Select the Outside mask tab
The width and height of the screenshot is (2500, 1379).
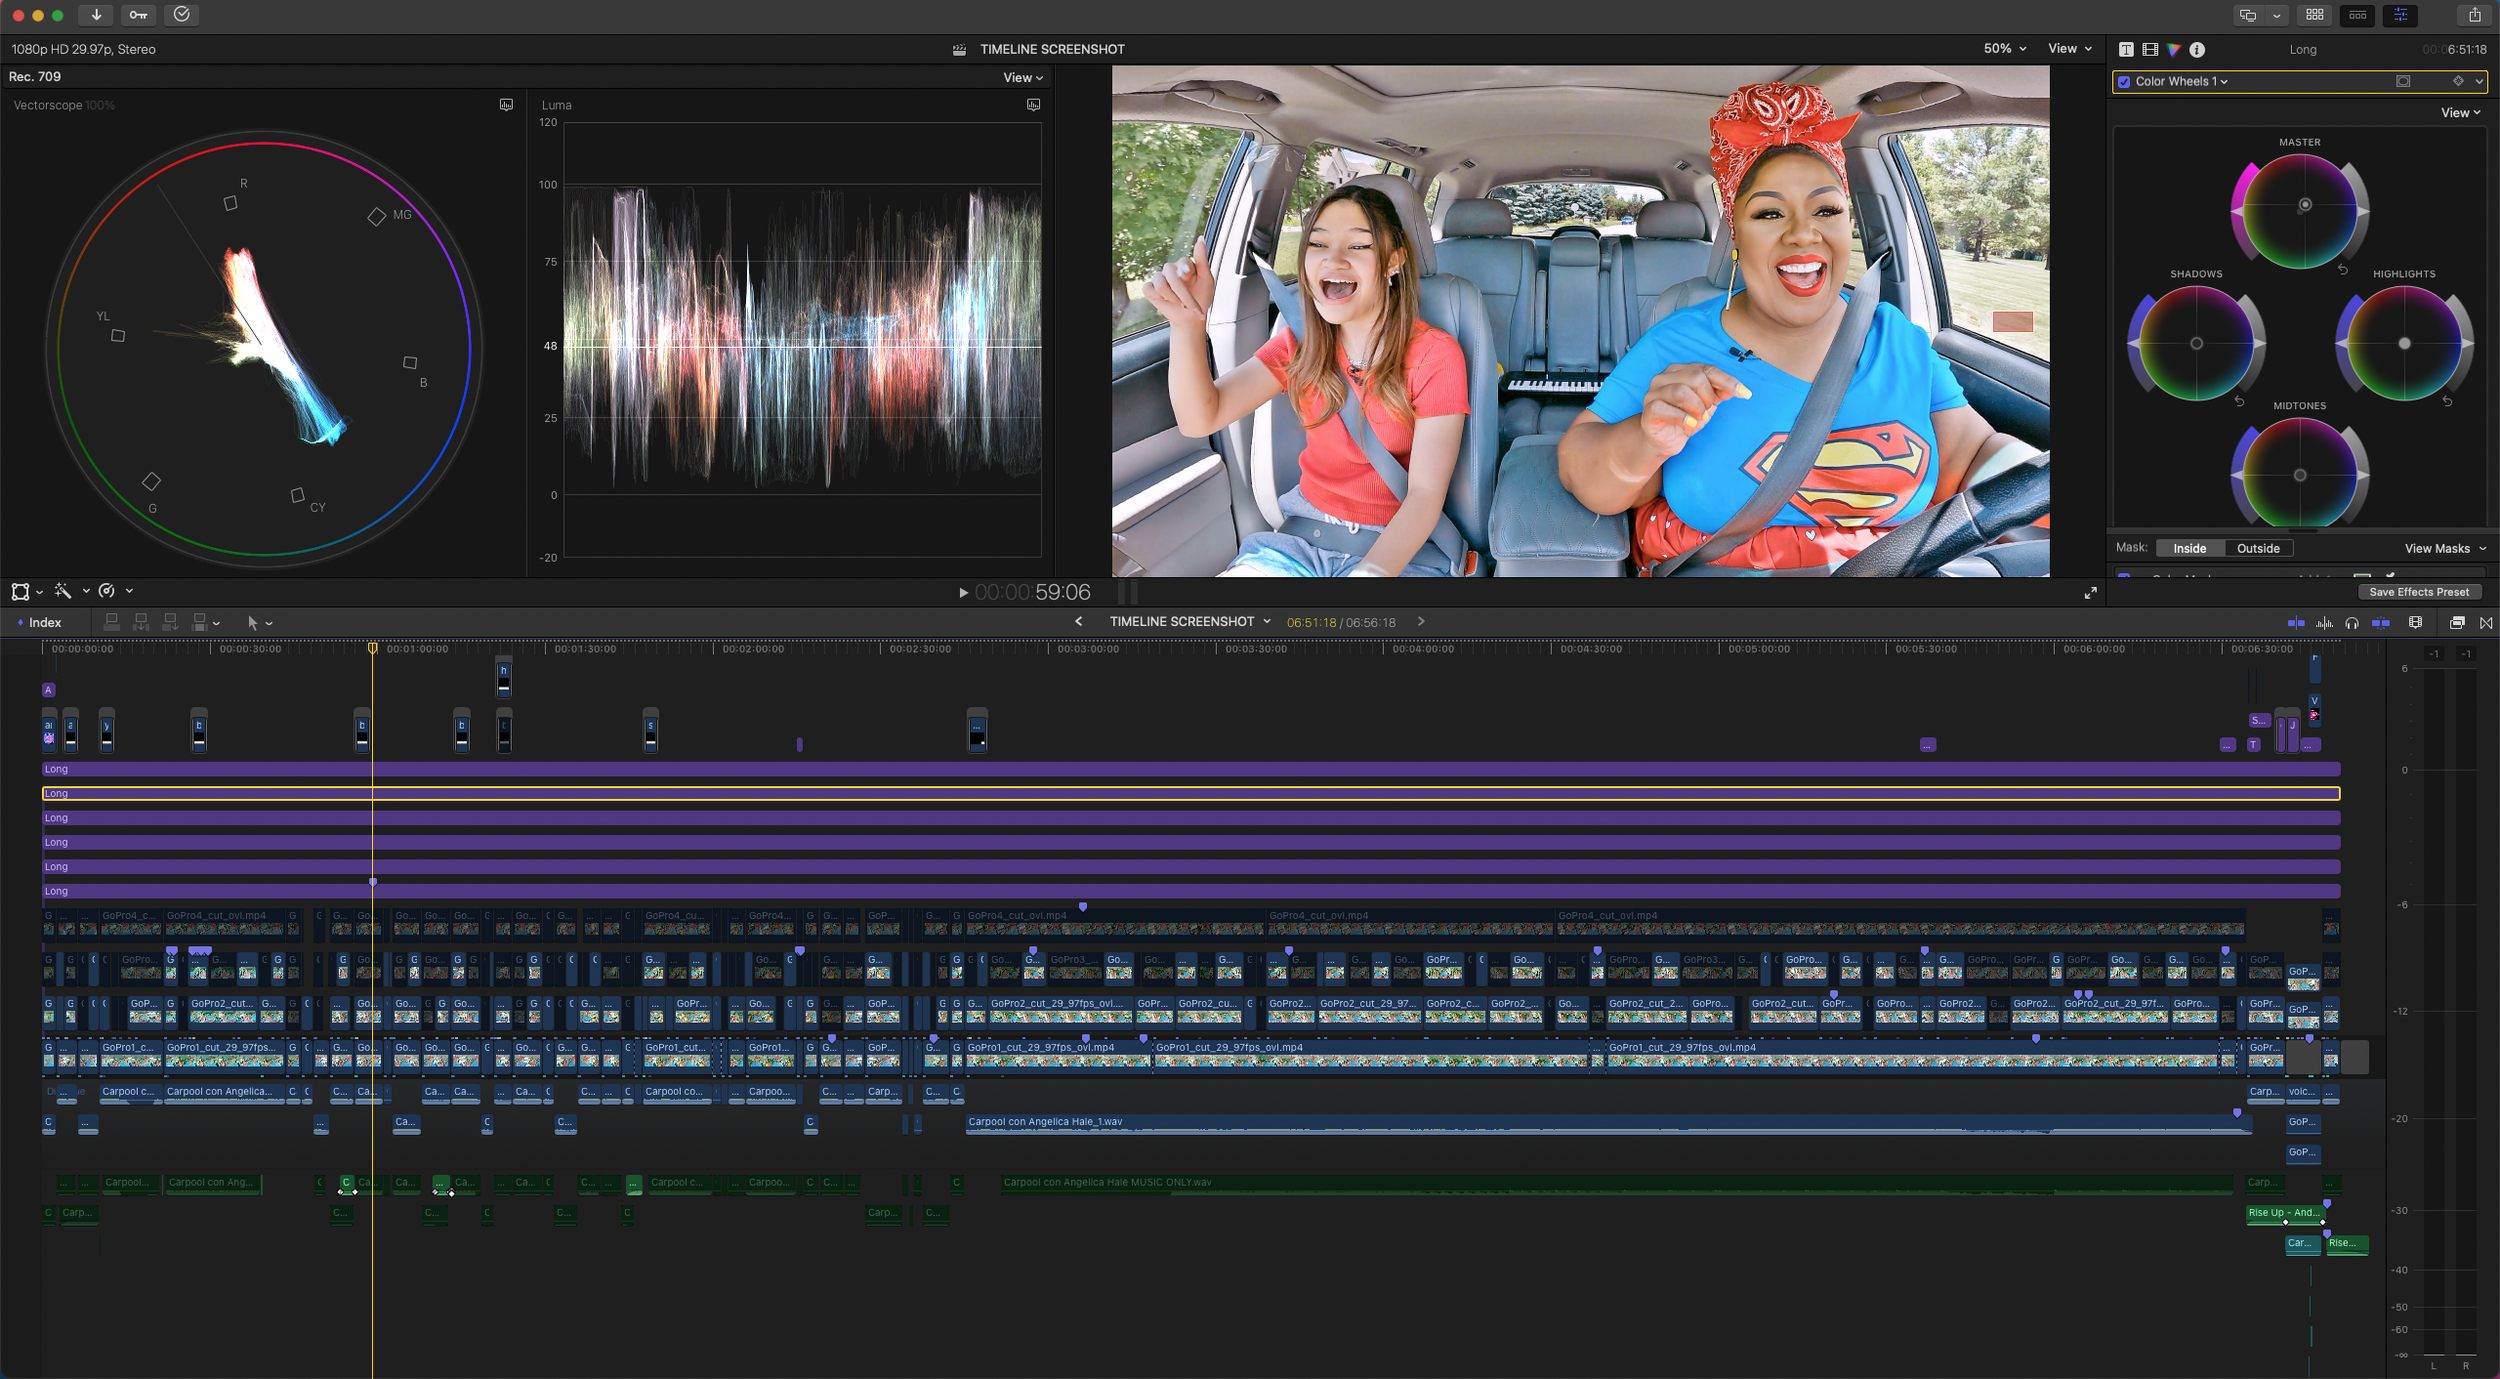[x=2258, y=548]
